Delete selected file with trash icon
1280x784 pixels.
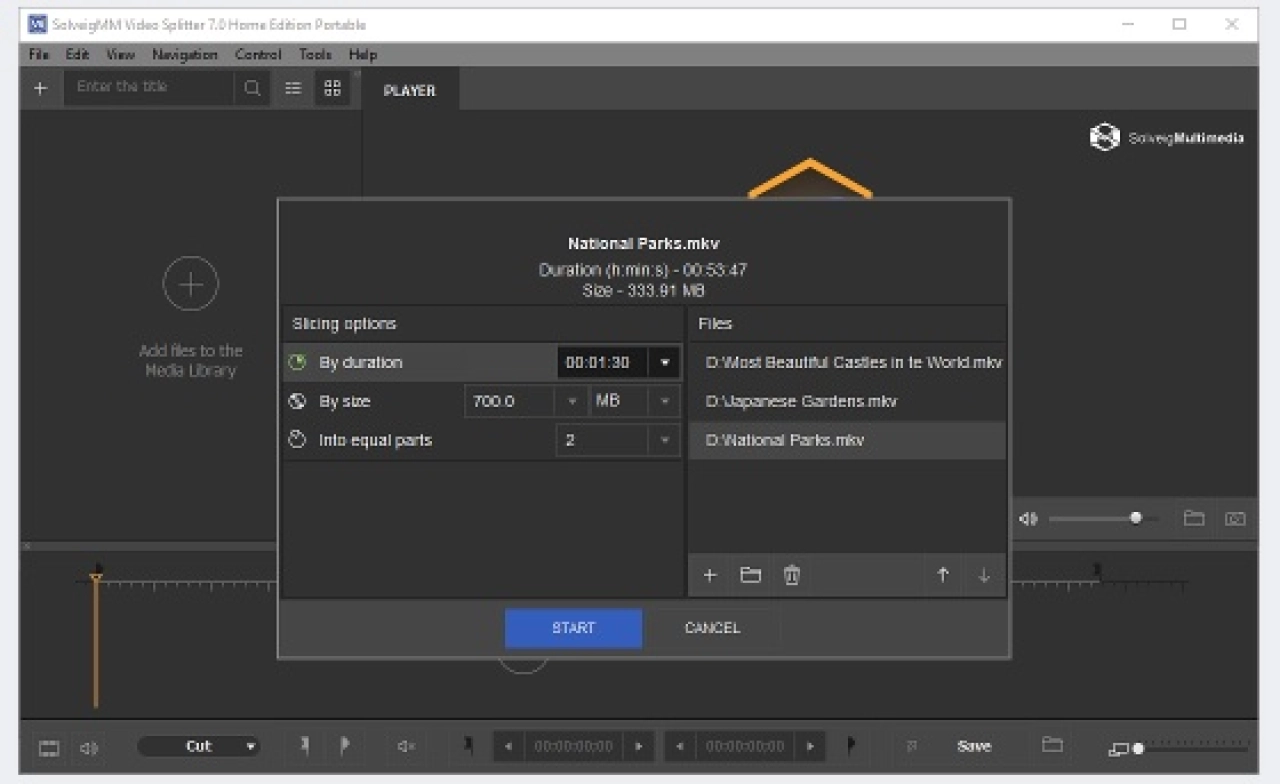point(791,575)
